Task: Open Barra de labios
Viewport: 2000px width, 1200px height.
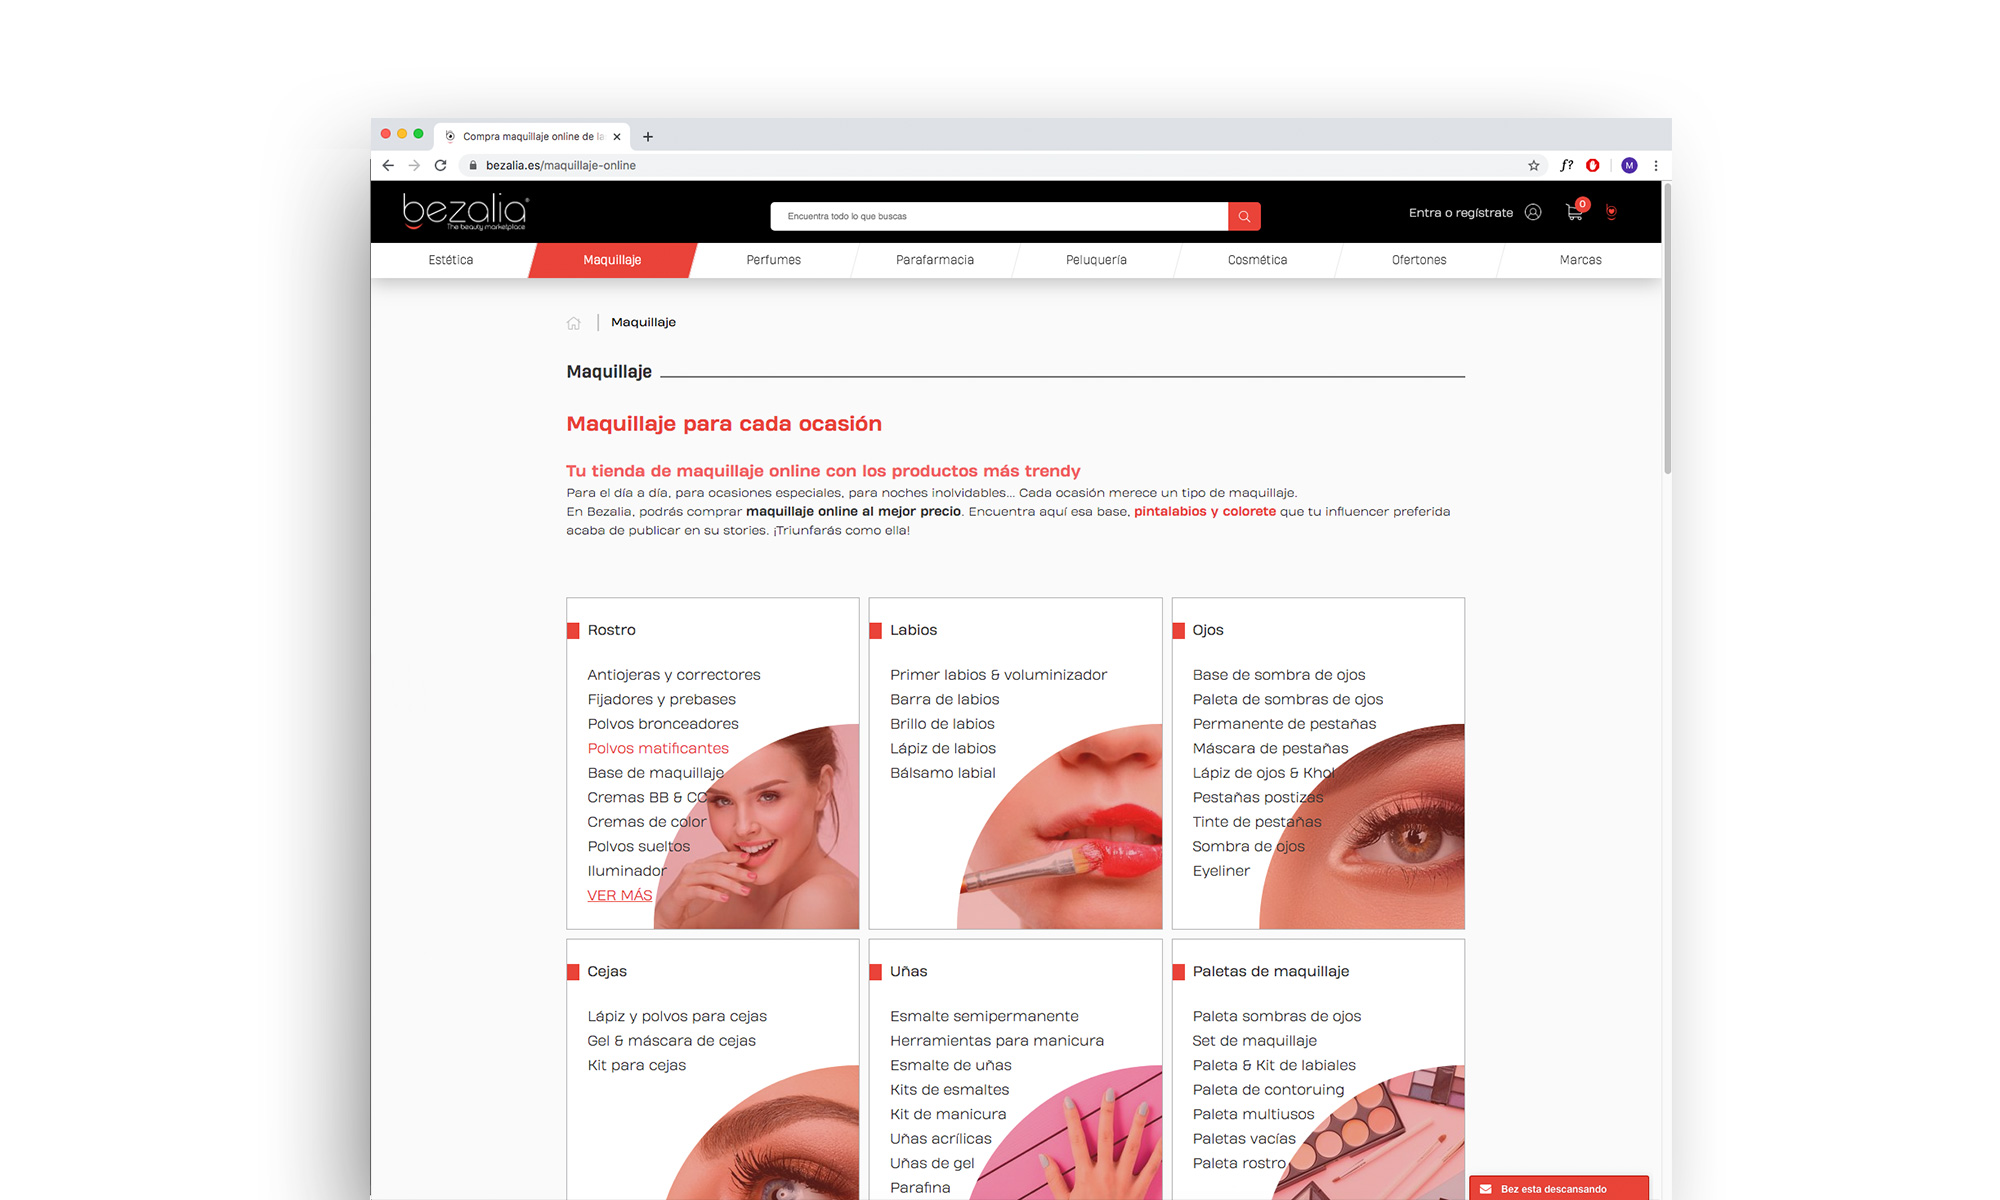Action: click(x=944, y=699)
